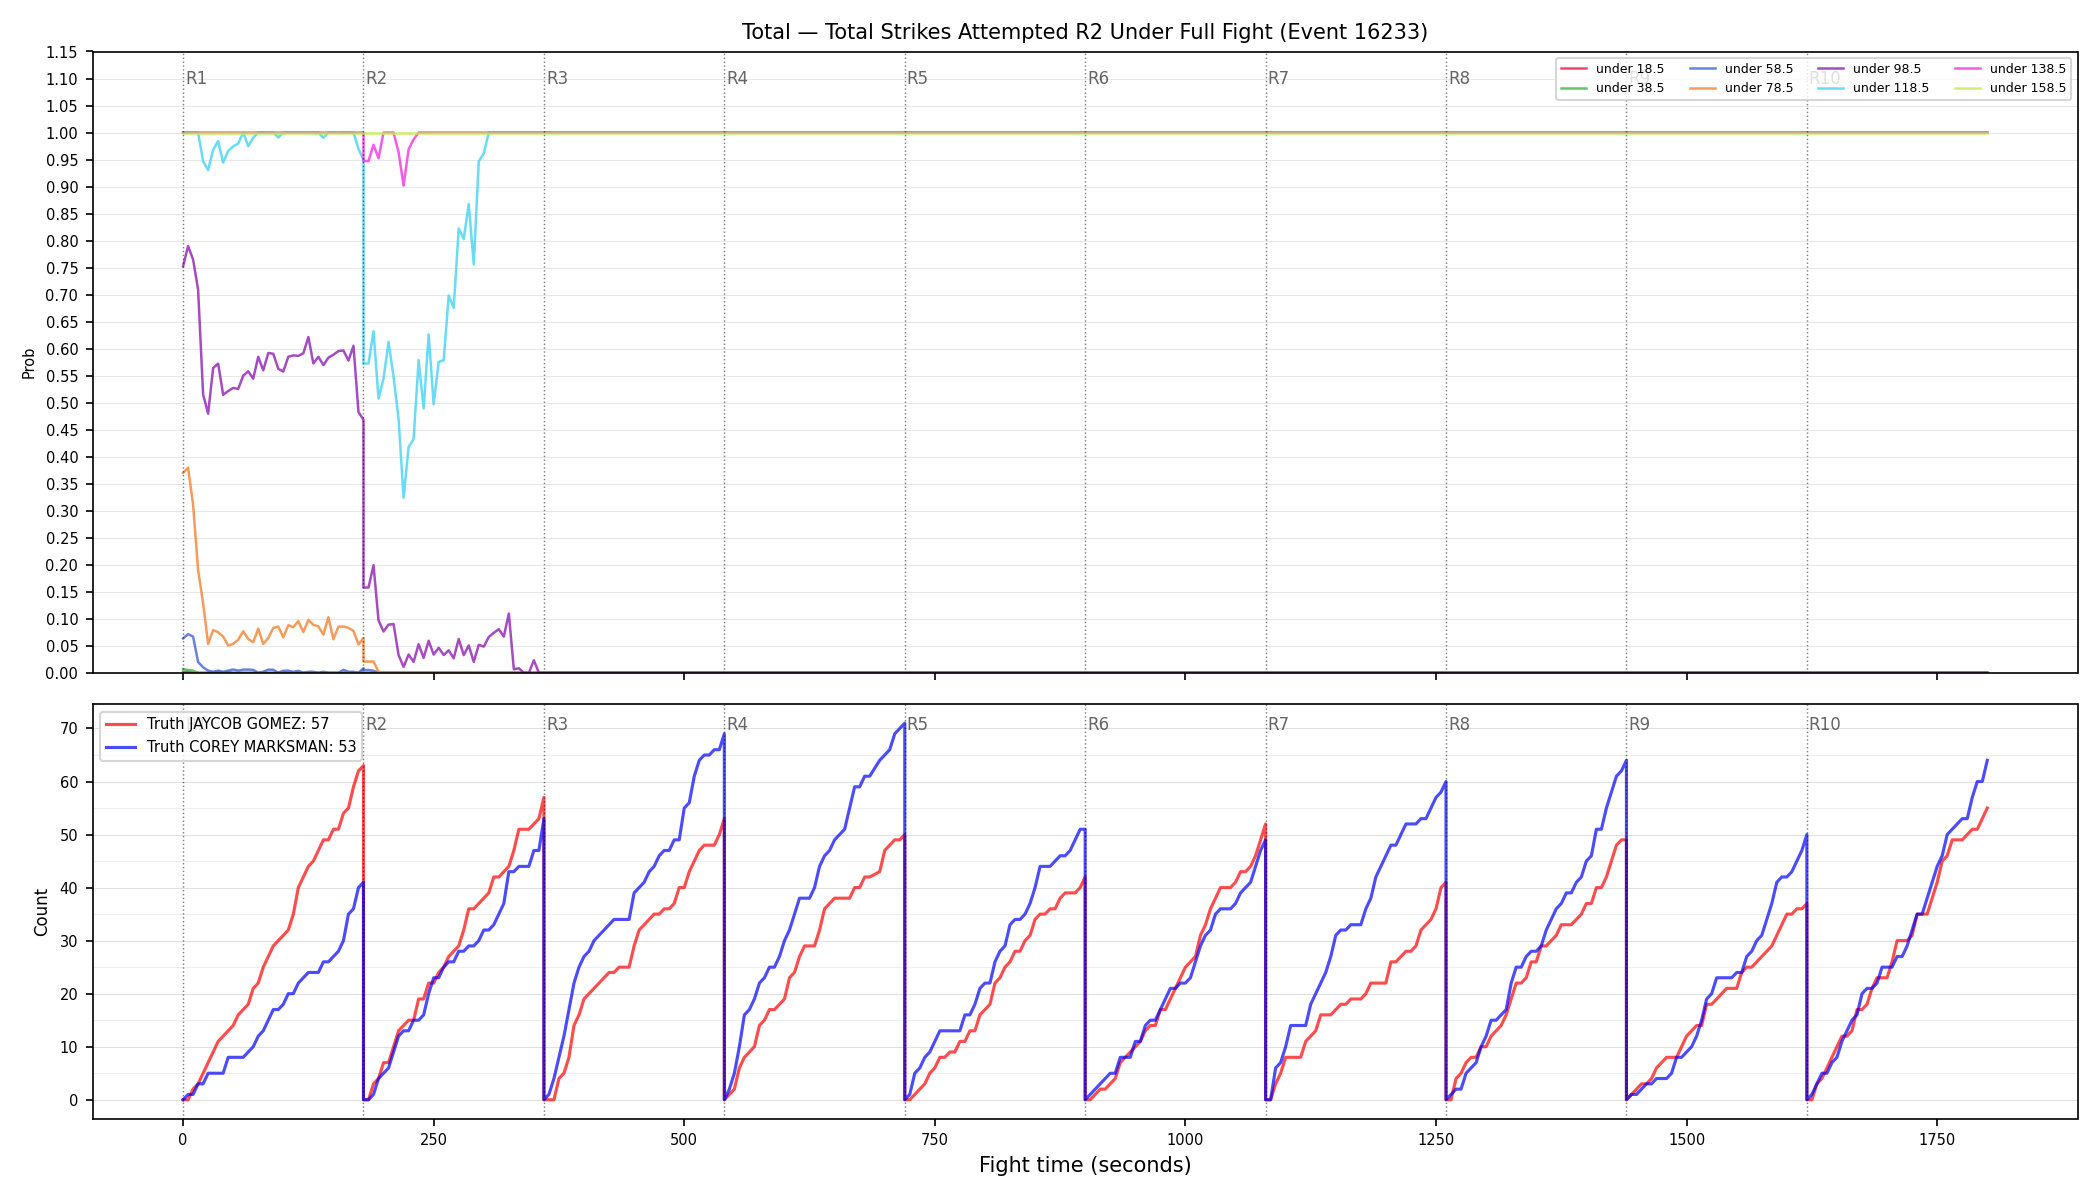Click the R3 round marker in probability chart
This screenshot has width=2100, height=1200.
click(557, 78)
